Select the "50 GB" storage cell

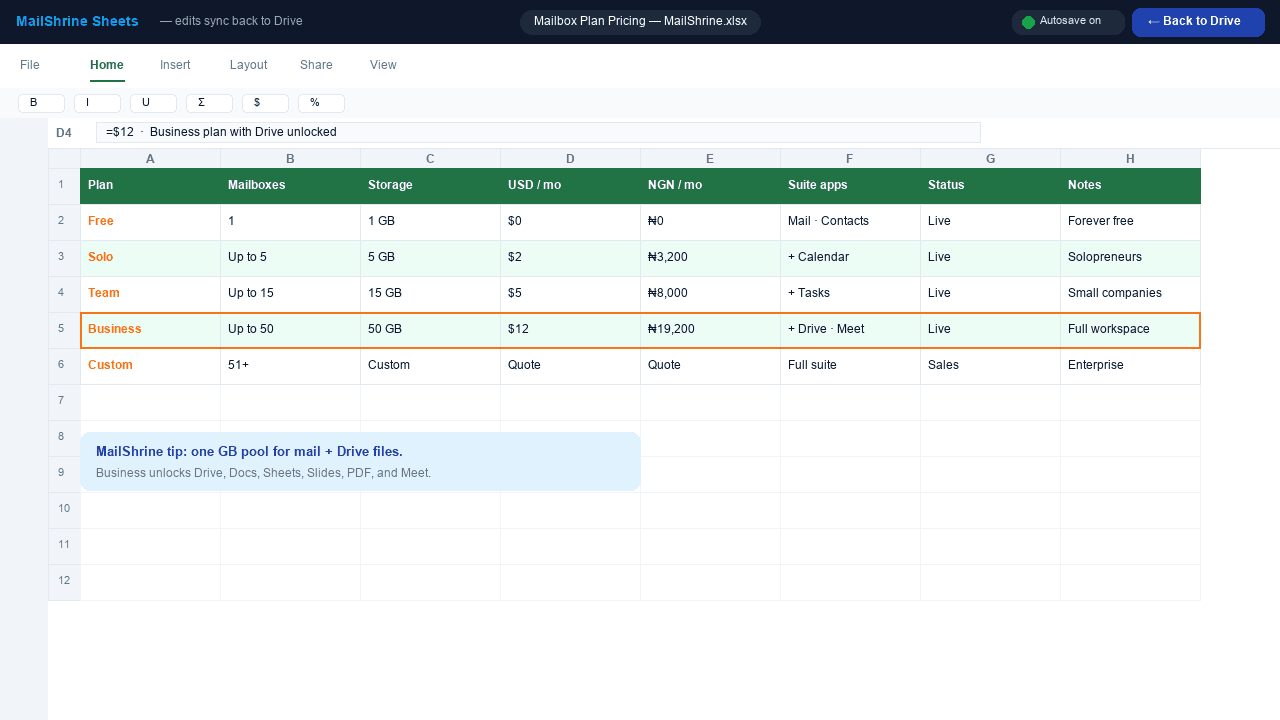coord(430,331)
